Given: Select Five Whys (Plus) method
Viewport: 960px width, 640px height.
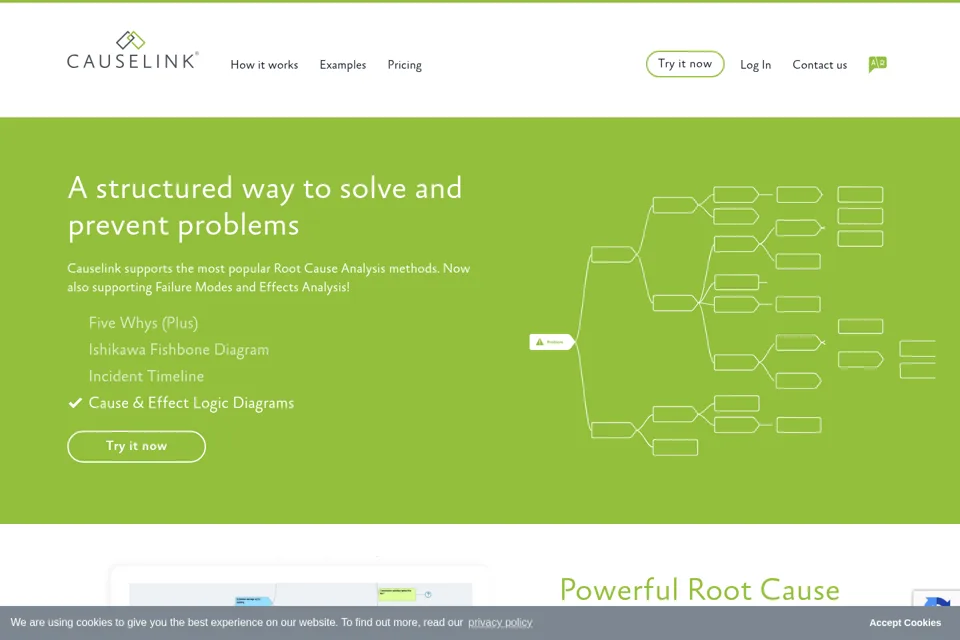Looking at the screenshot, I should pyautogui.click(x=143, y=323).
